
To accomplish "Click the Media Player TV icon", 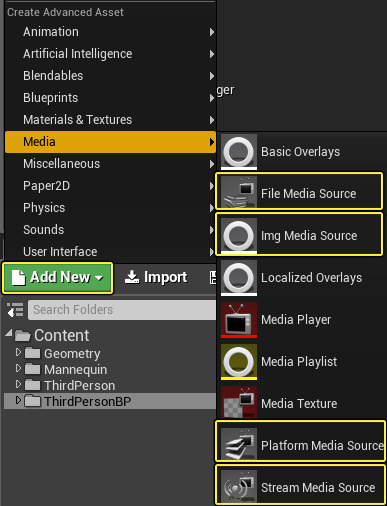I will (239, 320).
